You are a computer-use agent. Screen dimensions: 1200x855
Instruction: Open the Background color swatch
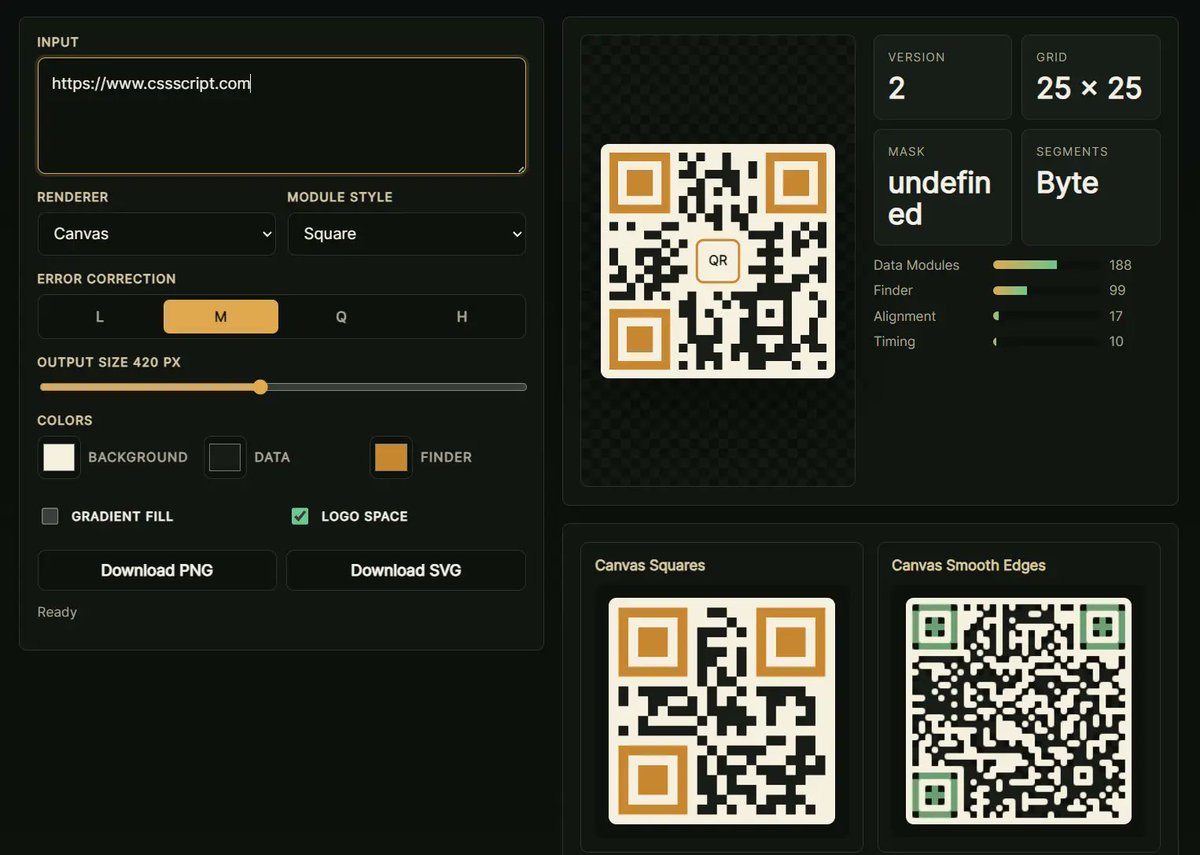59,457
